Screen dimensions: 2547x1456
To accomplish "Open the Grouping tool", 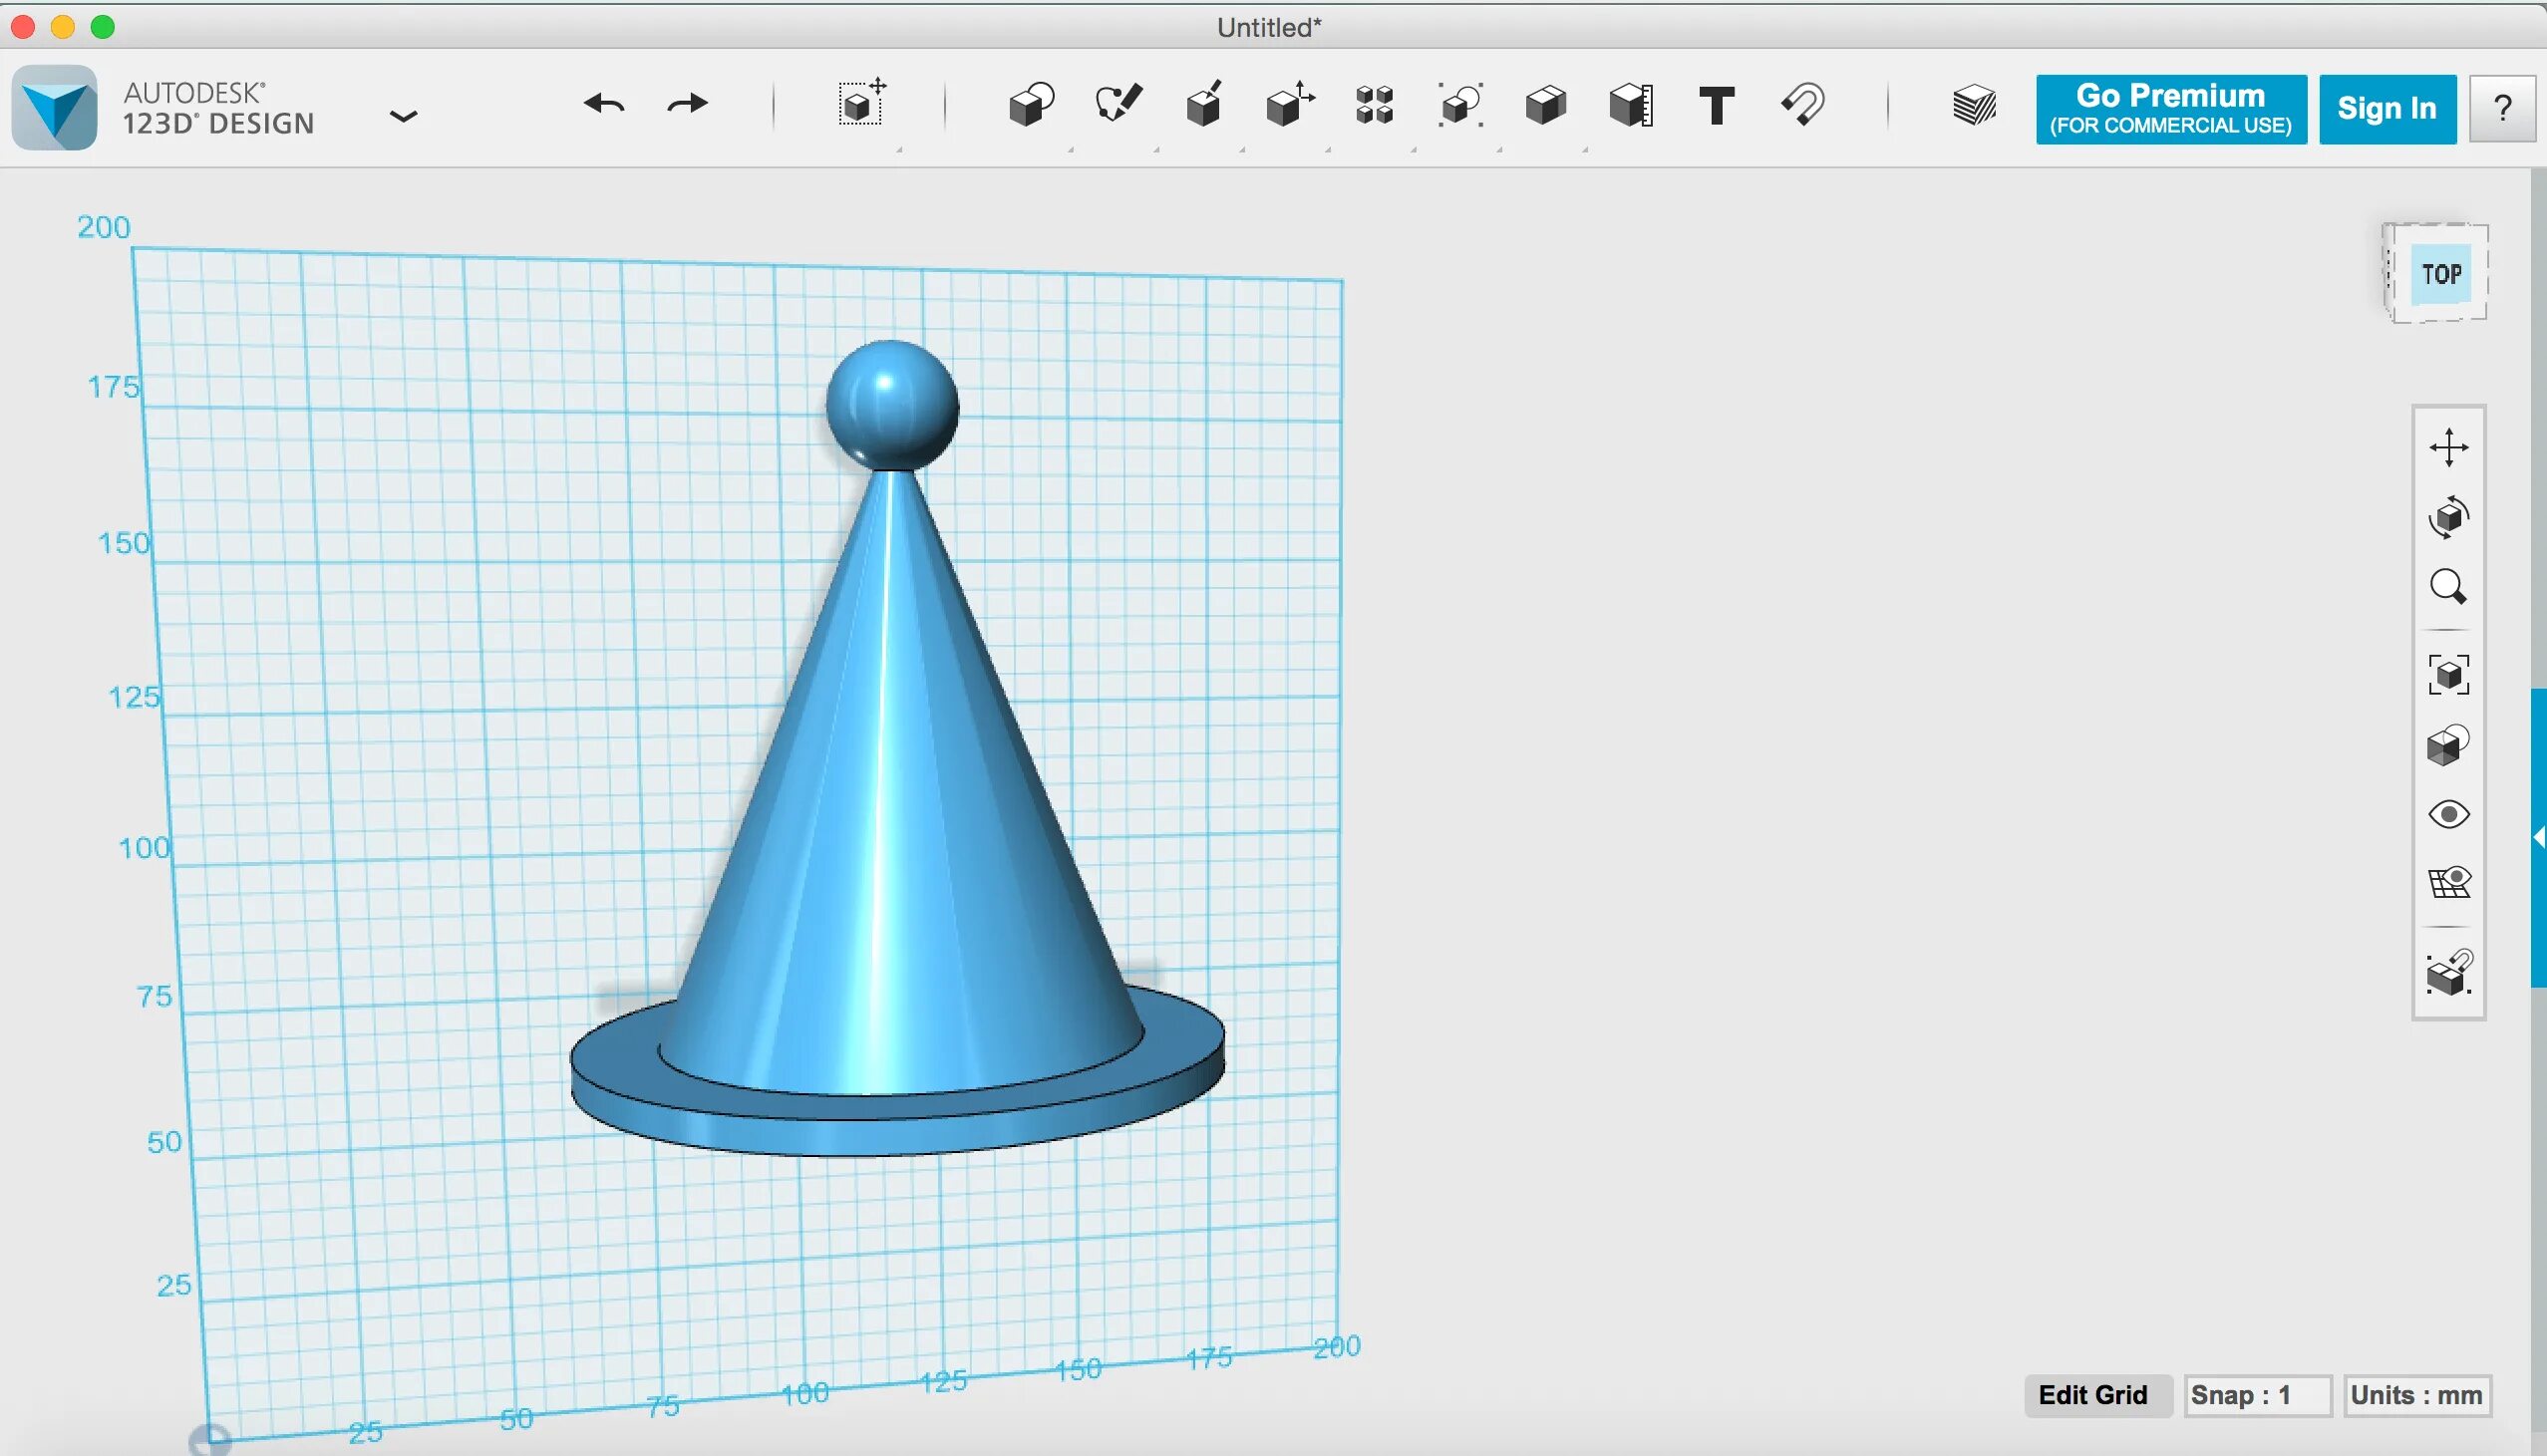I will coord(1460,105).
